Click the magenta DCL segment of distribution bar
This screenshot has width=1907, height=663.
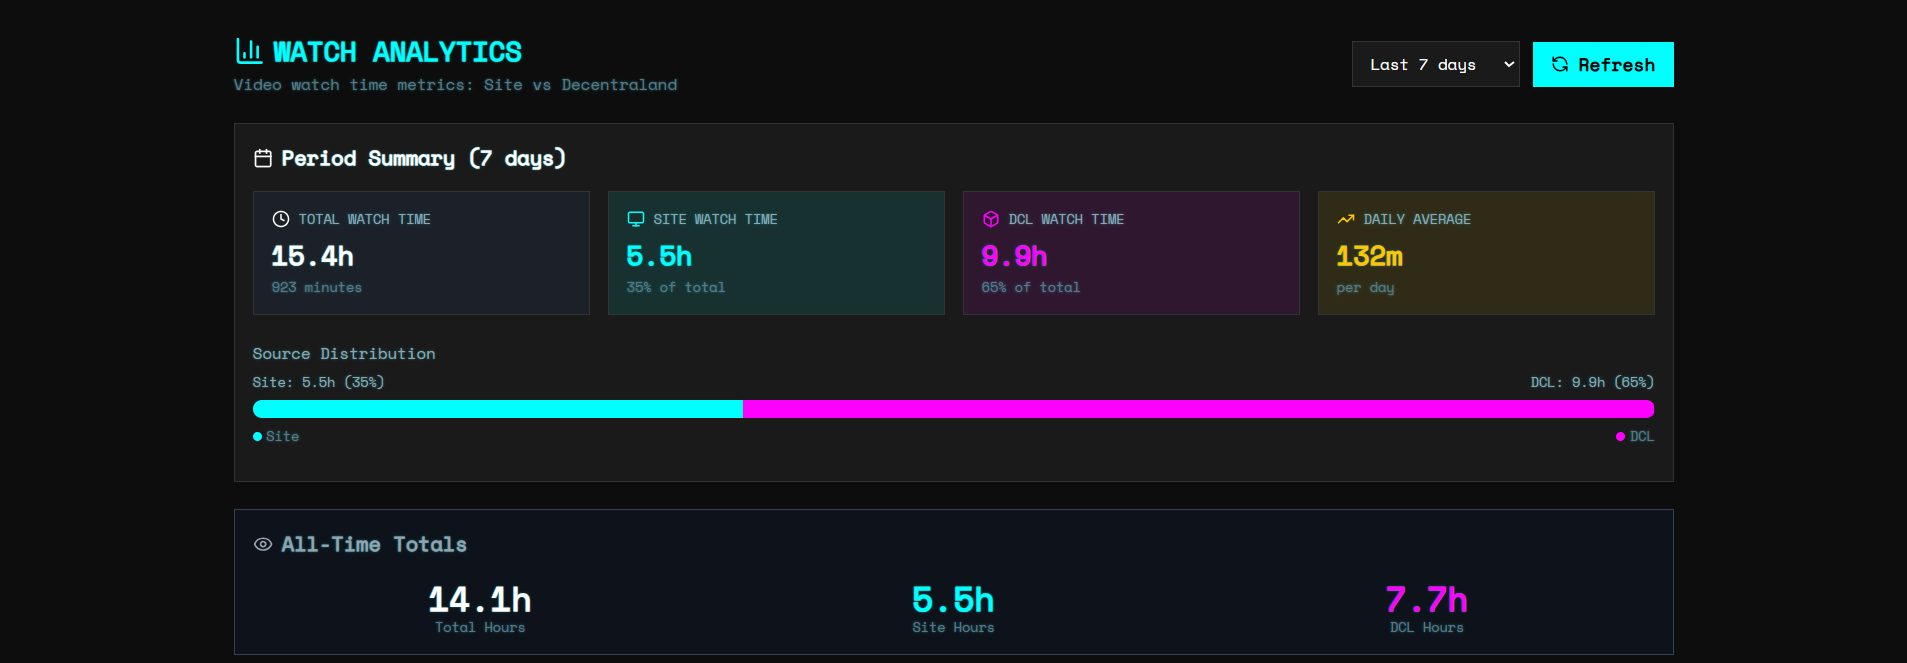coord(1198,409)
